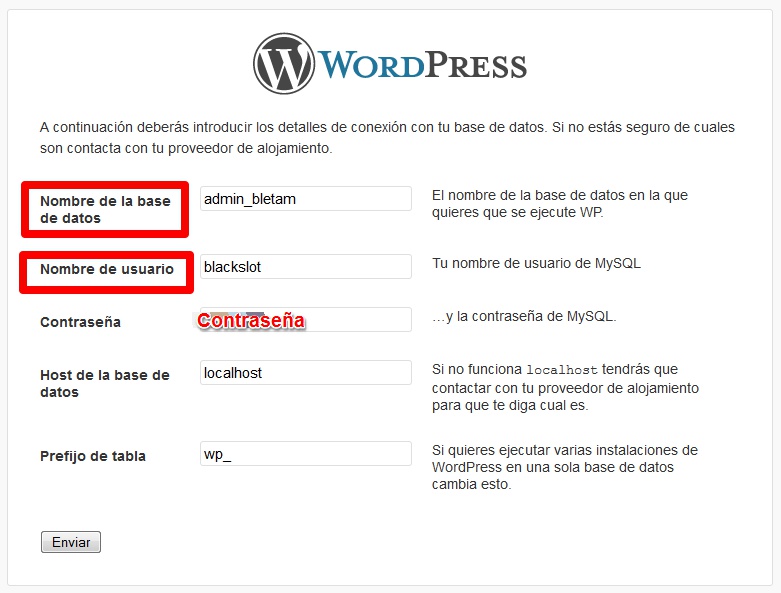Click the database host field containing localhost

click(306, 372)
